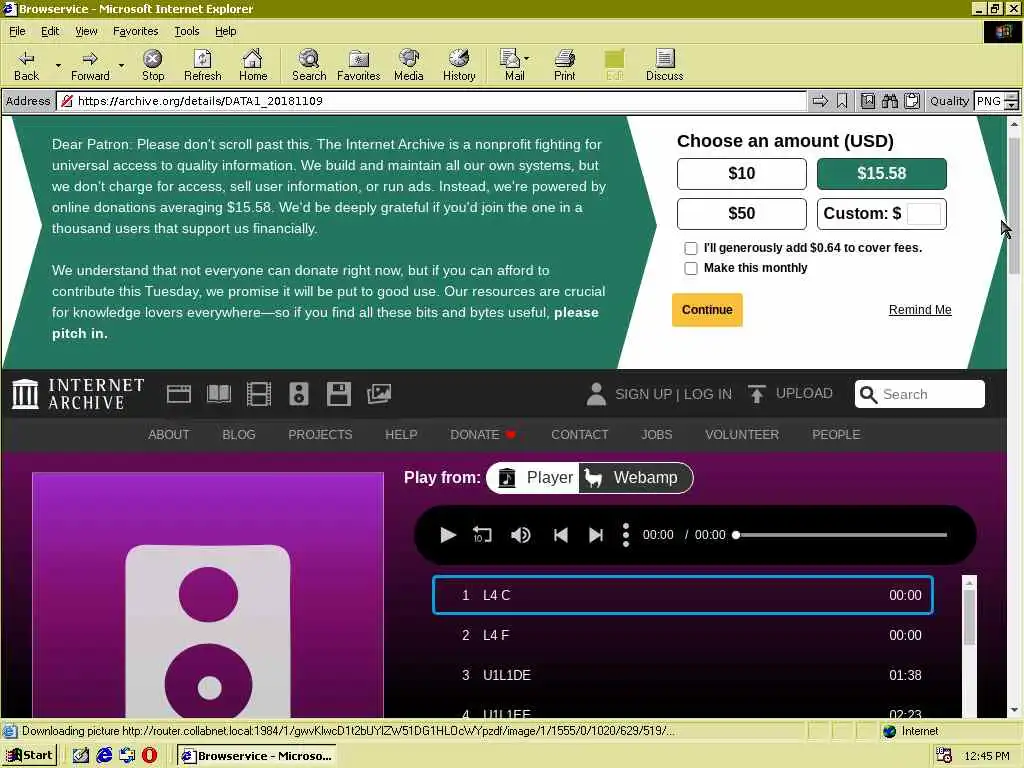The width and height of the screenshot is (1024, 768).
Task: Click the Discuss toolbar button
Action: tap(664, 65)
